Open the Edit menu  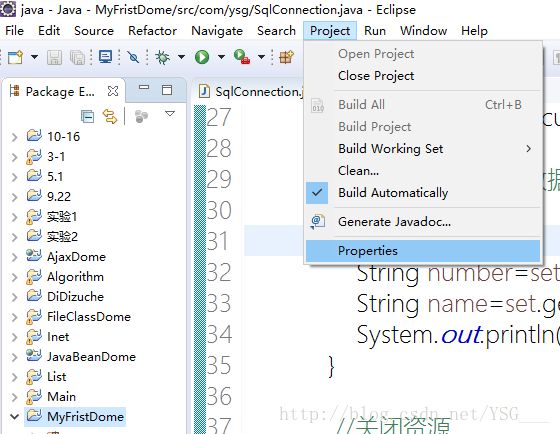tap(49, 31)
